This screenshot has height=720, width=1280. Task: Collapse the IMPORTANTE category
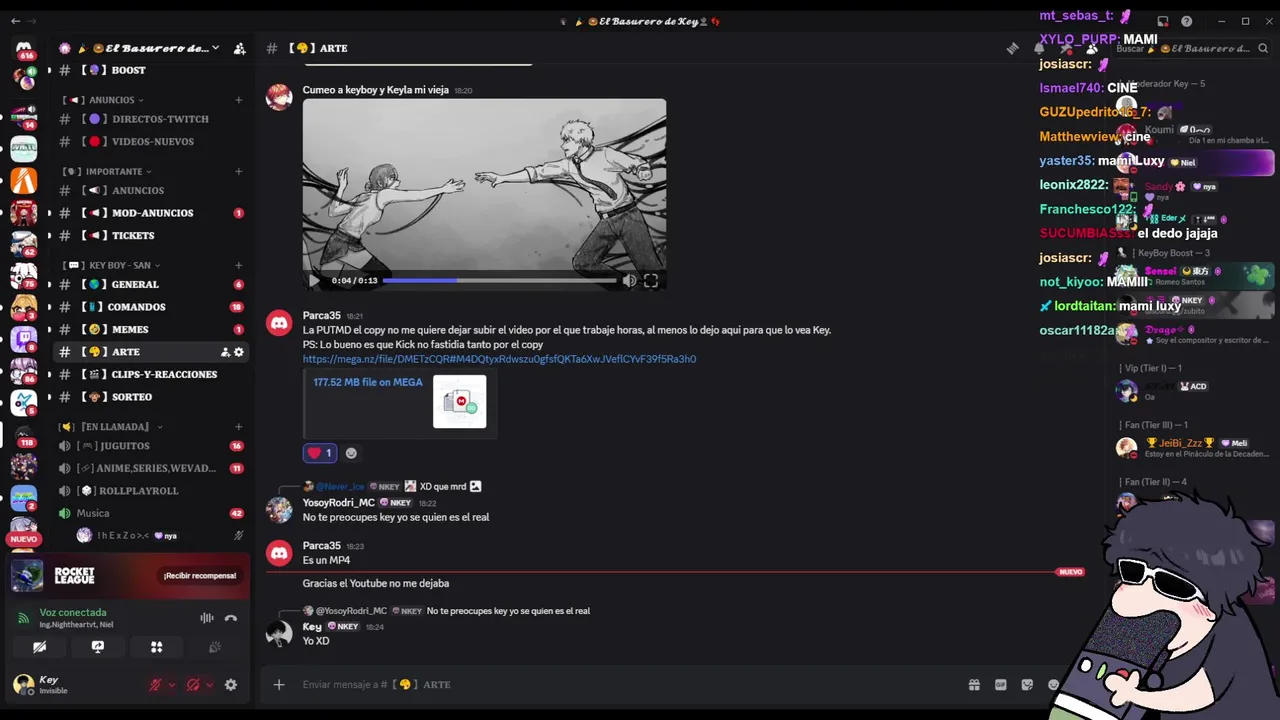108,172
